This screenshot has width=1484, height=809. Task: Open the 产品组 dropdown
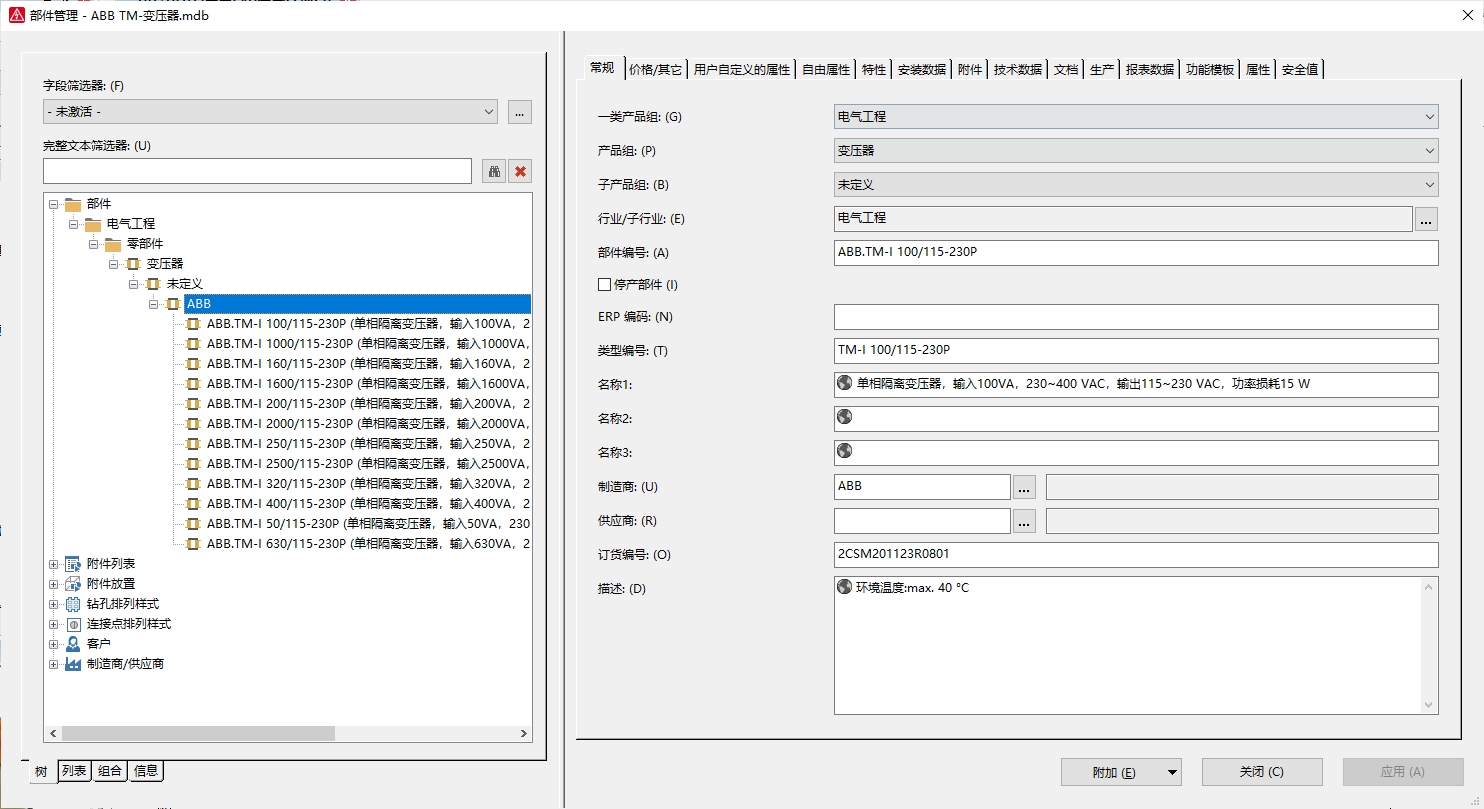(x=1135, y=151)
